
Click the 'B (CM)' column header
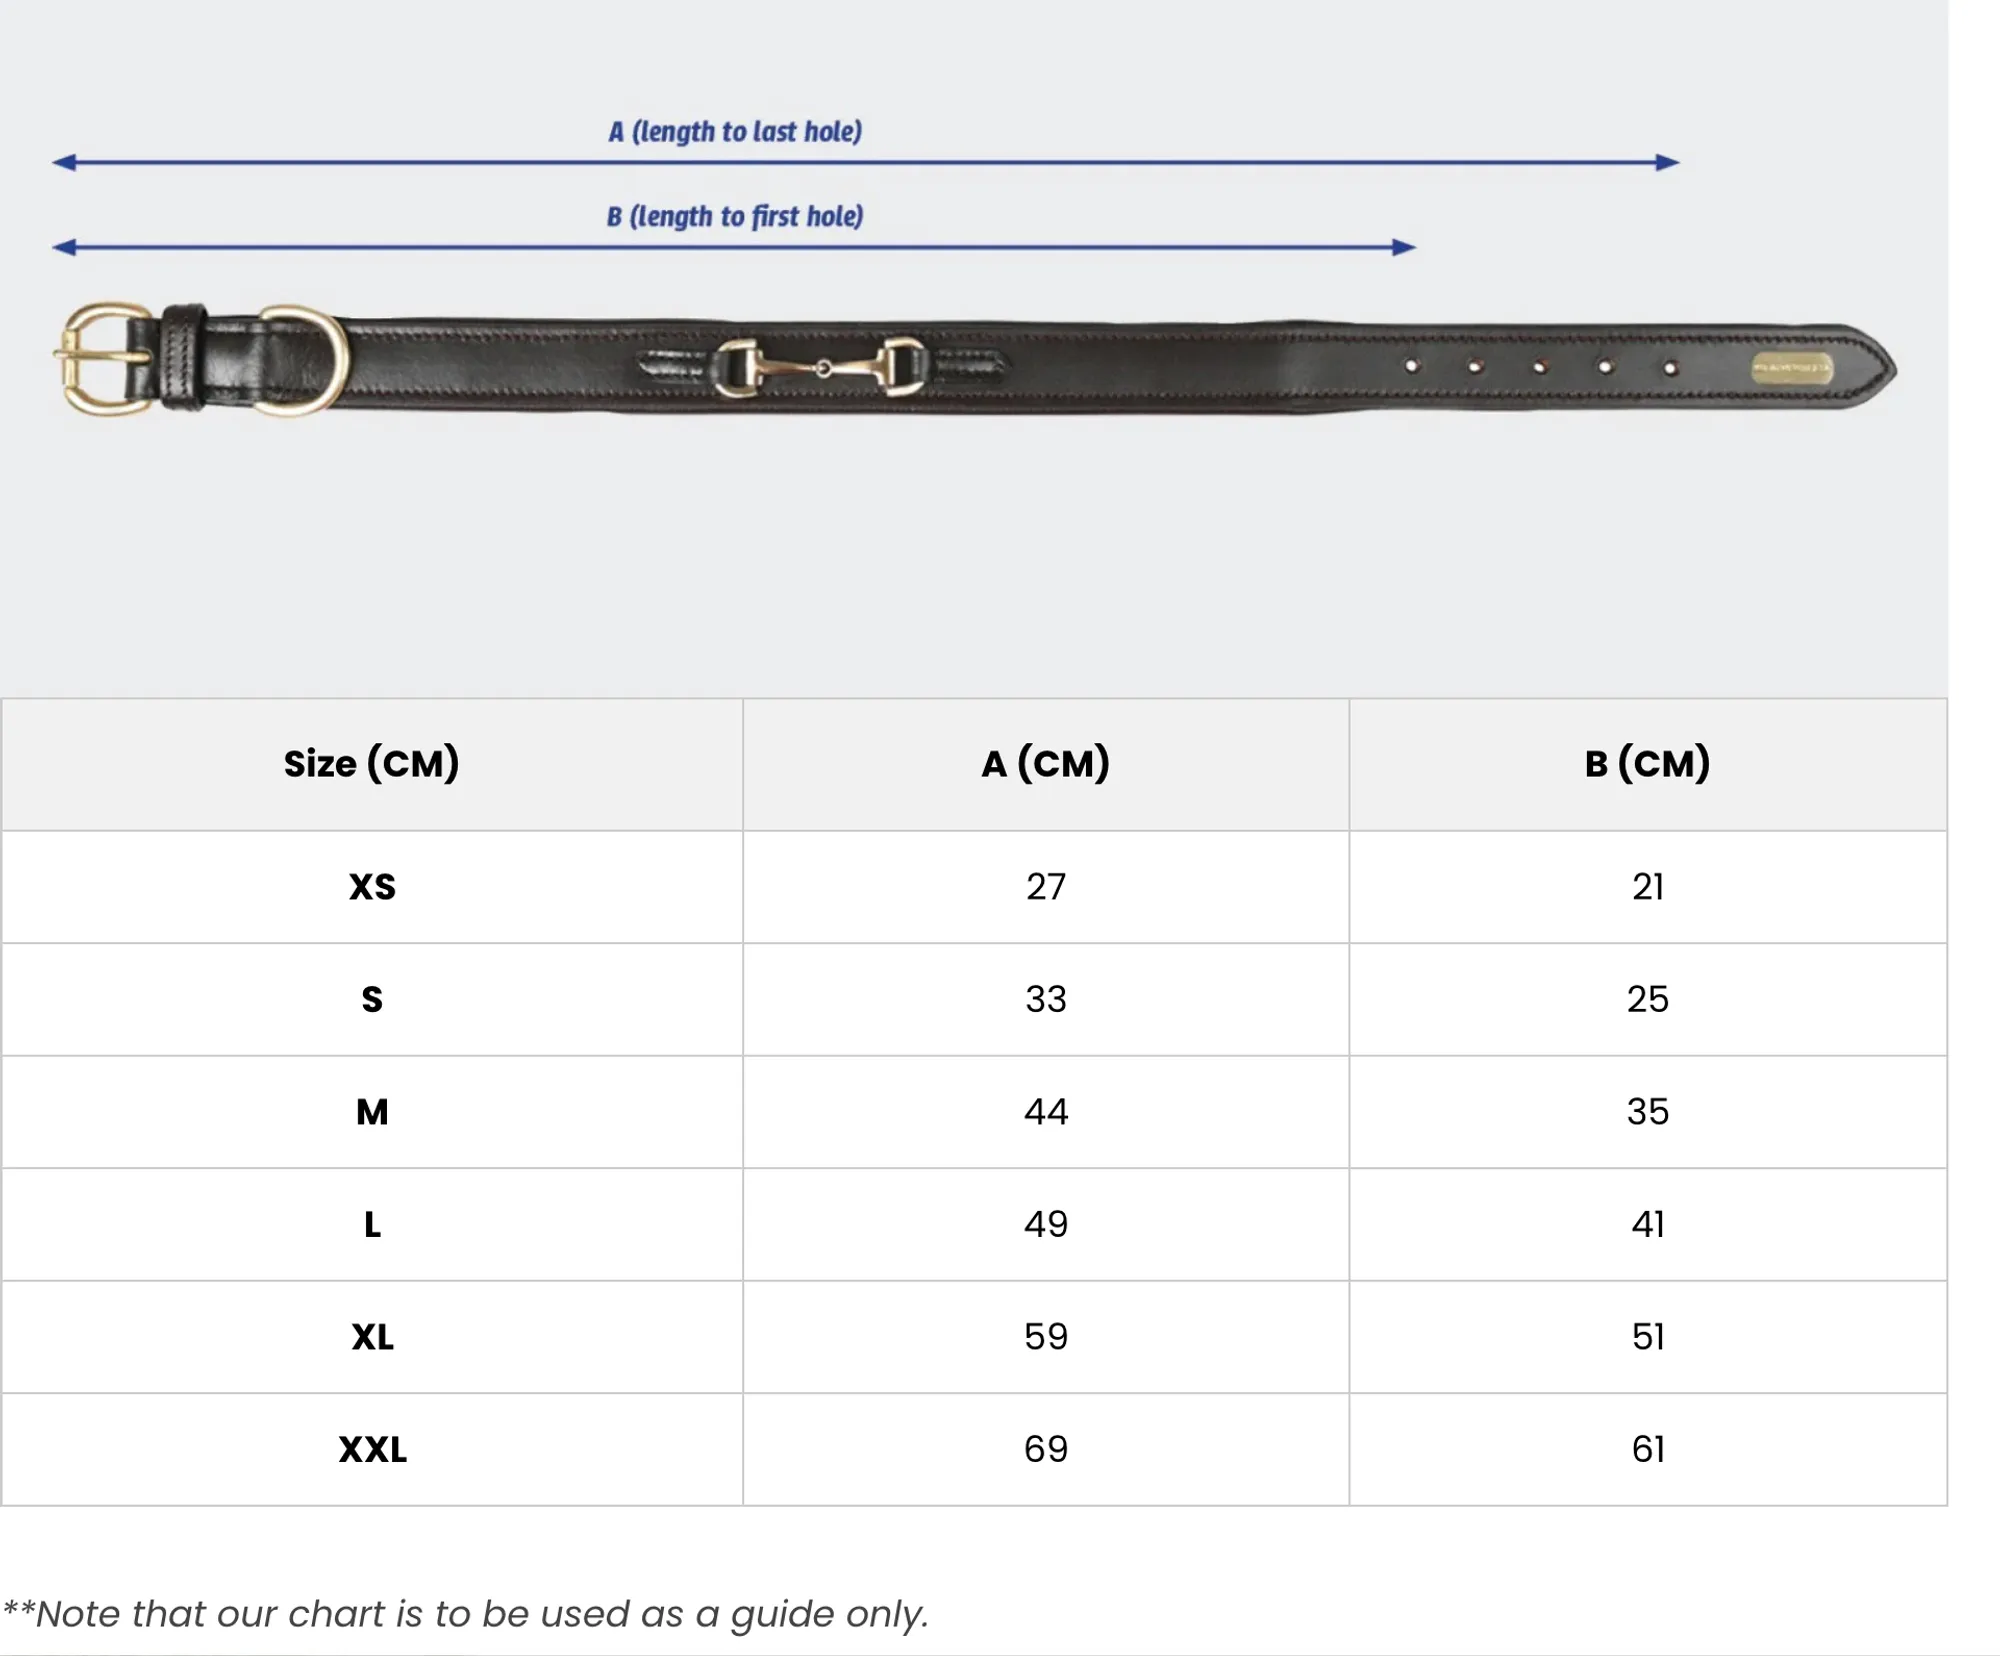point(1648,764)
